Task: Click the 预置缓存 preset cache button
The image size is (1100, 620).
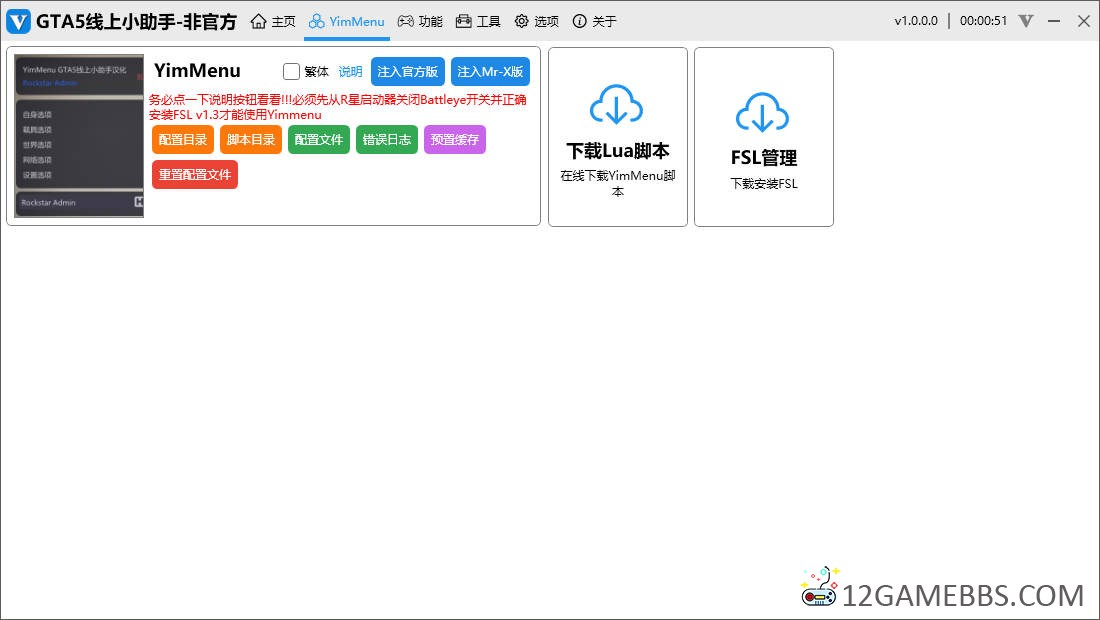Action: click(x=455, y=140)
